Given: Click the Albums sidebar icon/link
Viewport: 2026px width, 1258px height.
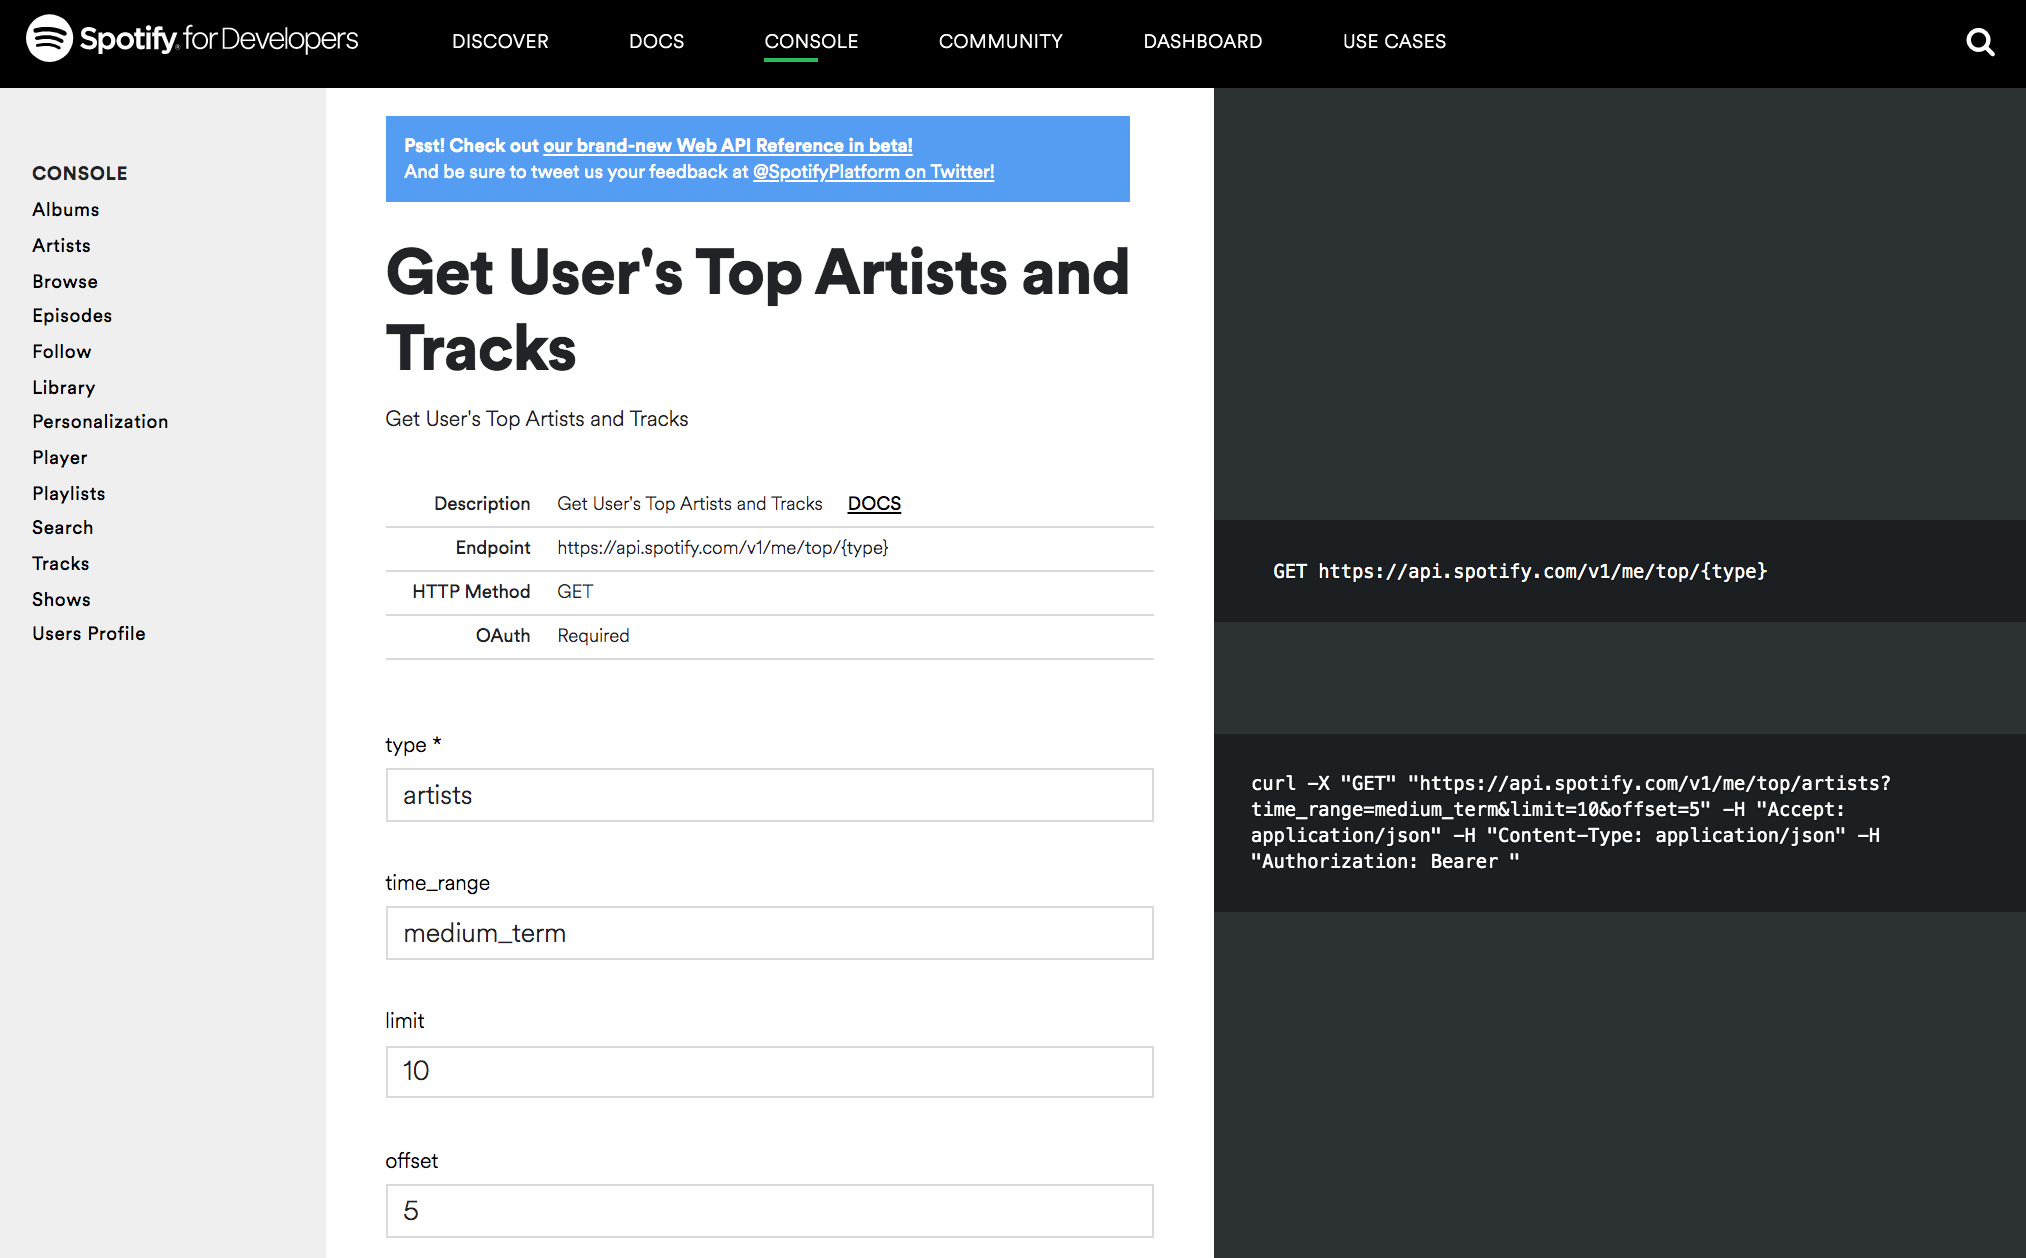Looking at the screenshot, I should [x=65, y=209].
